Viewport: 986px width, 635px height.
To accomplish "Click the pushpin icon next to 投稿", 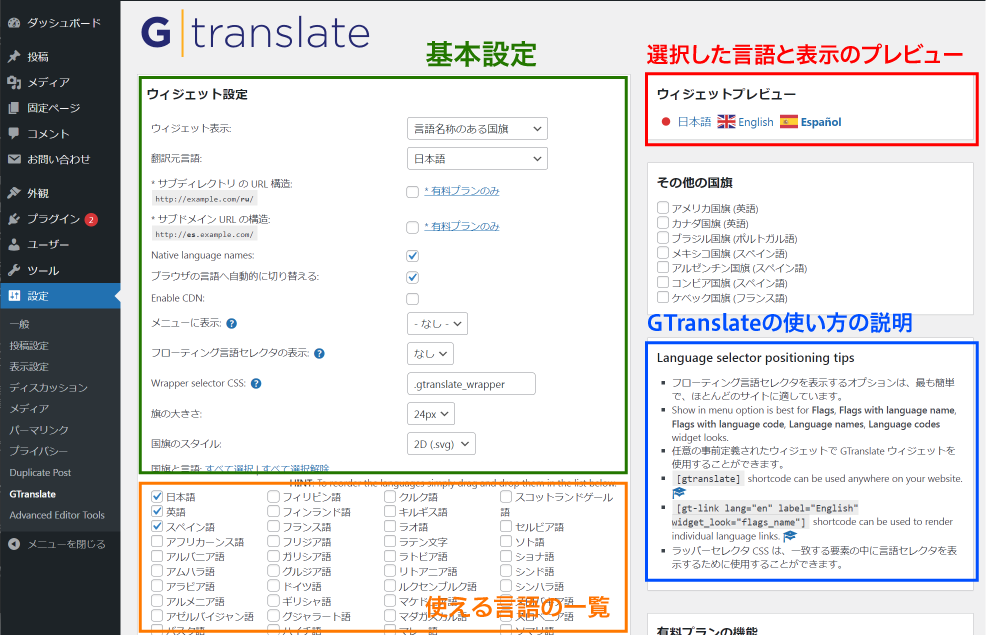I will 14,57.
